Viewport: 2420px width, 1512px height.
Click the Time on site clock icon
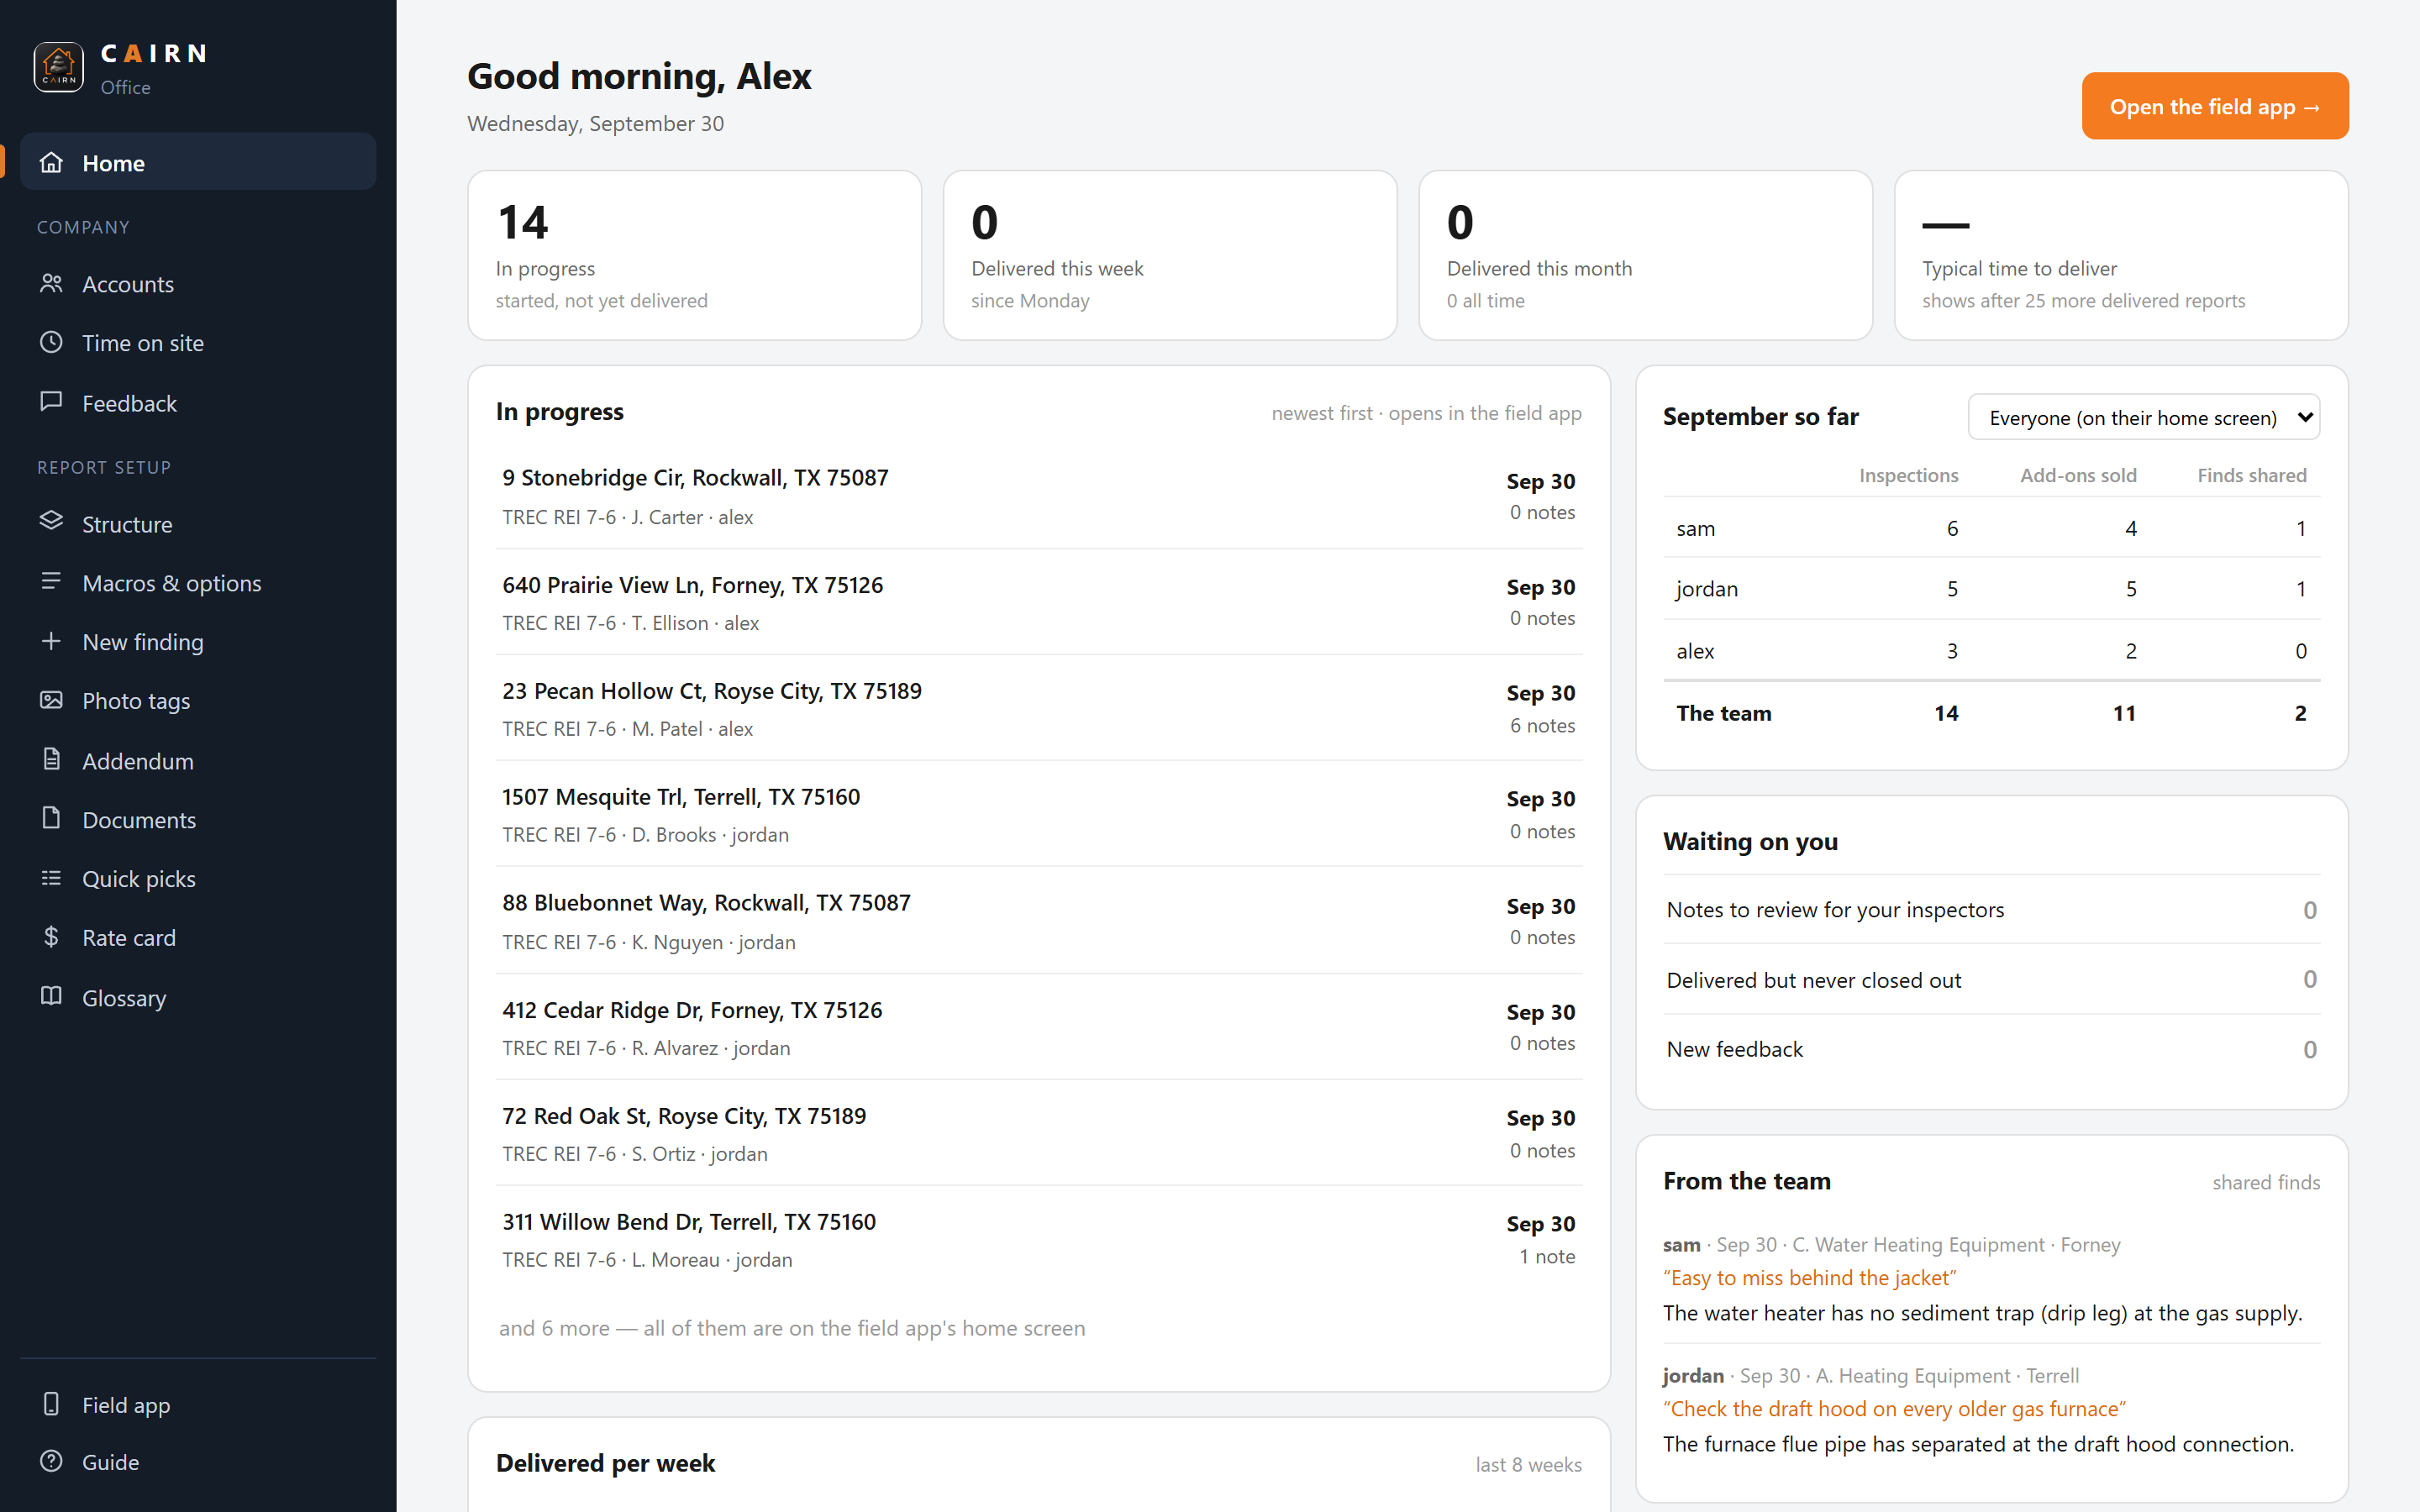pyautogui.click(x=51, y=342)
